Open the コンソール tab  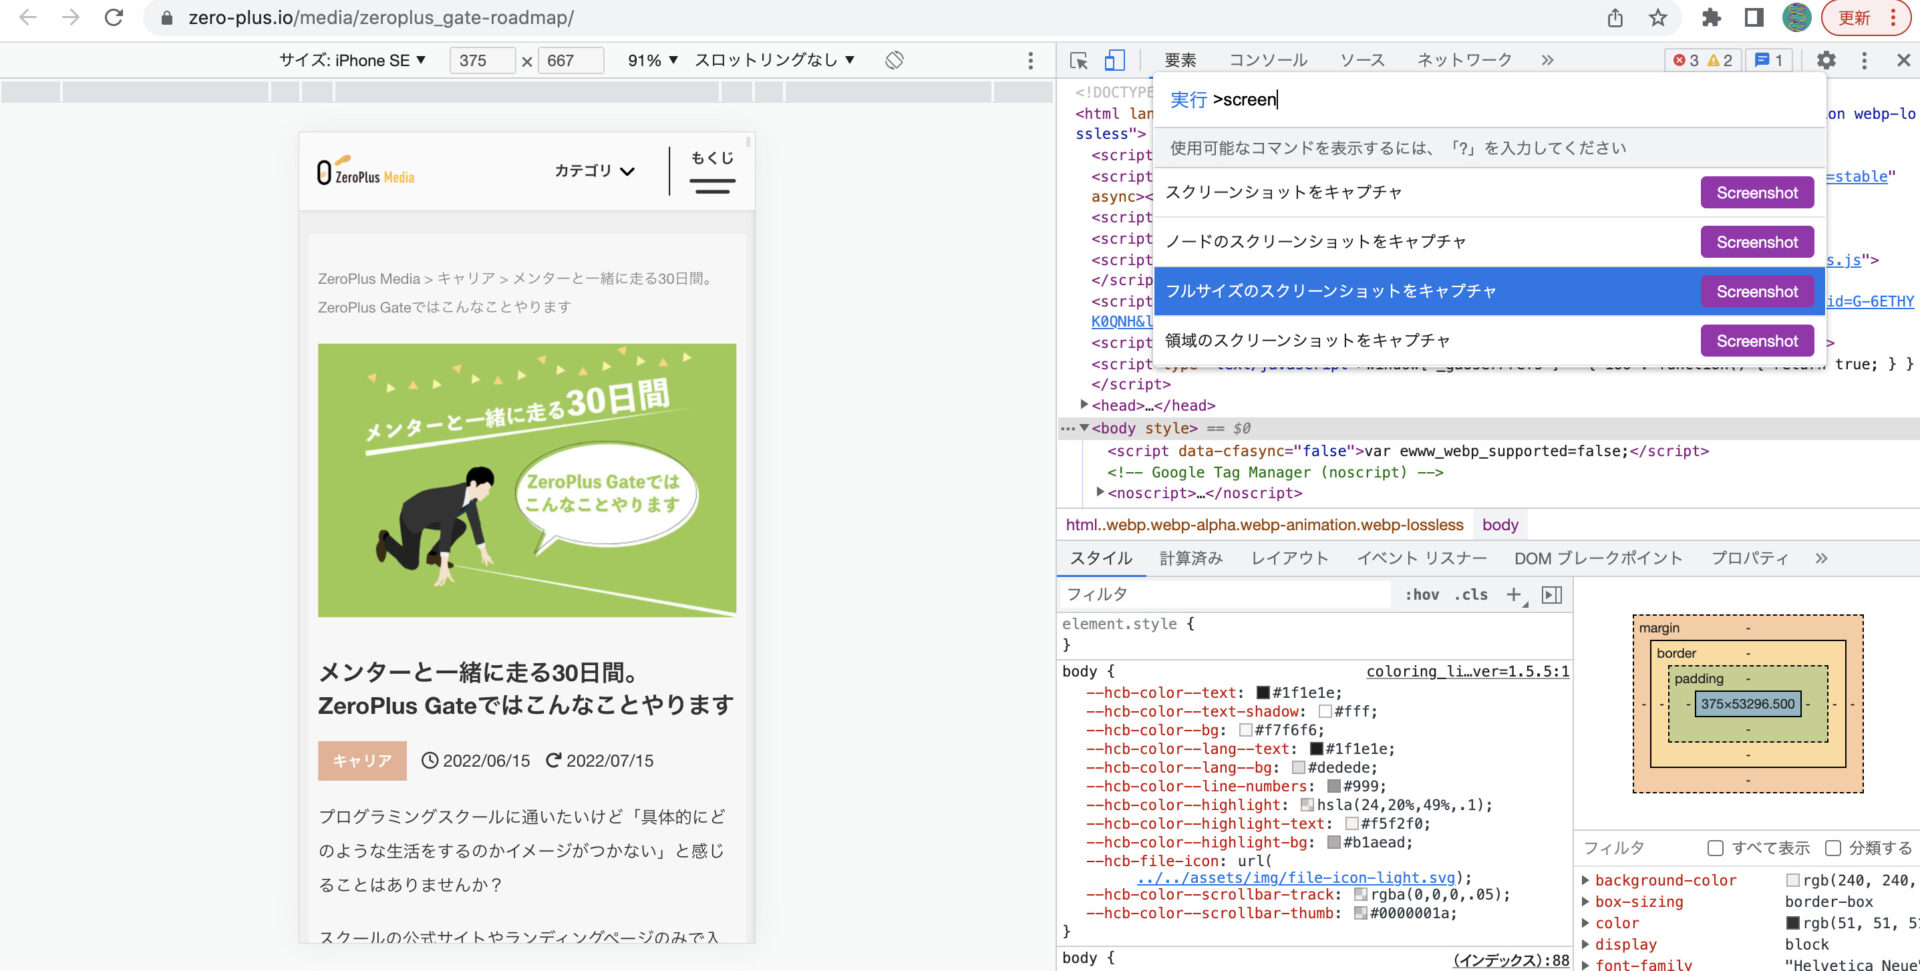click(1268, 60)
